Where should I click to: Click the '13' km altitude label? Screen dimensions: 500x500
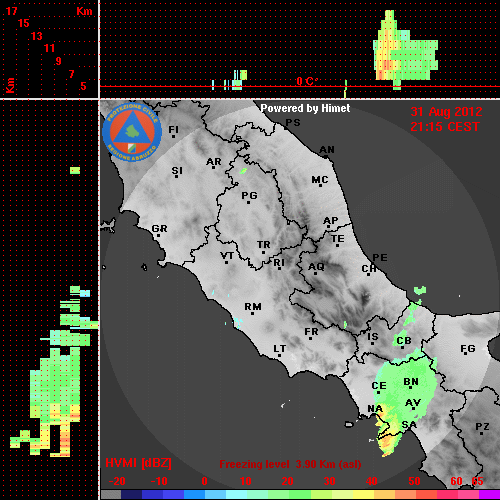(x=37, y=36)
